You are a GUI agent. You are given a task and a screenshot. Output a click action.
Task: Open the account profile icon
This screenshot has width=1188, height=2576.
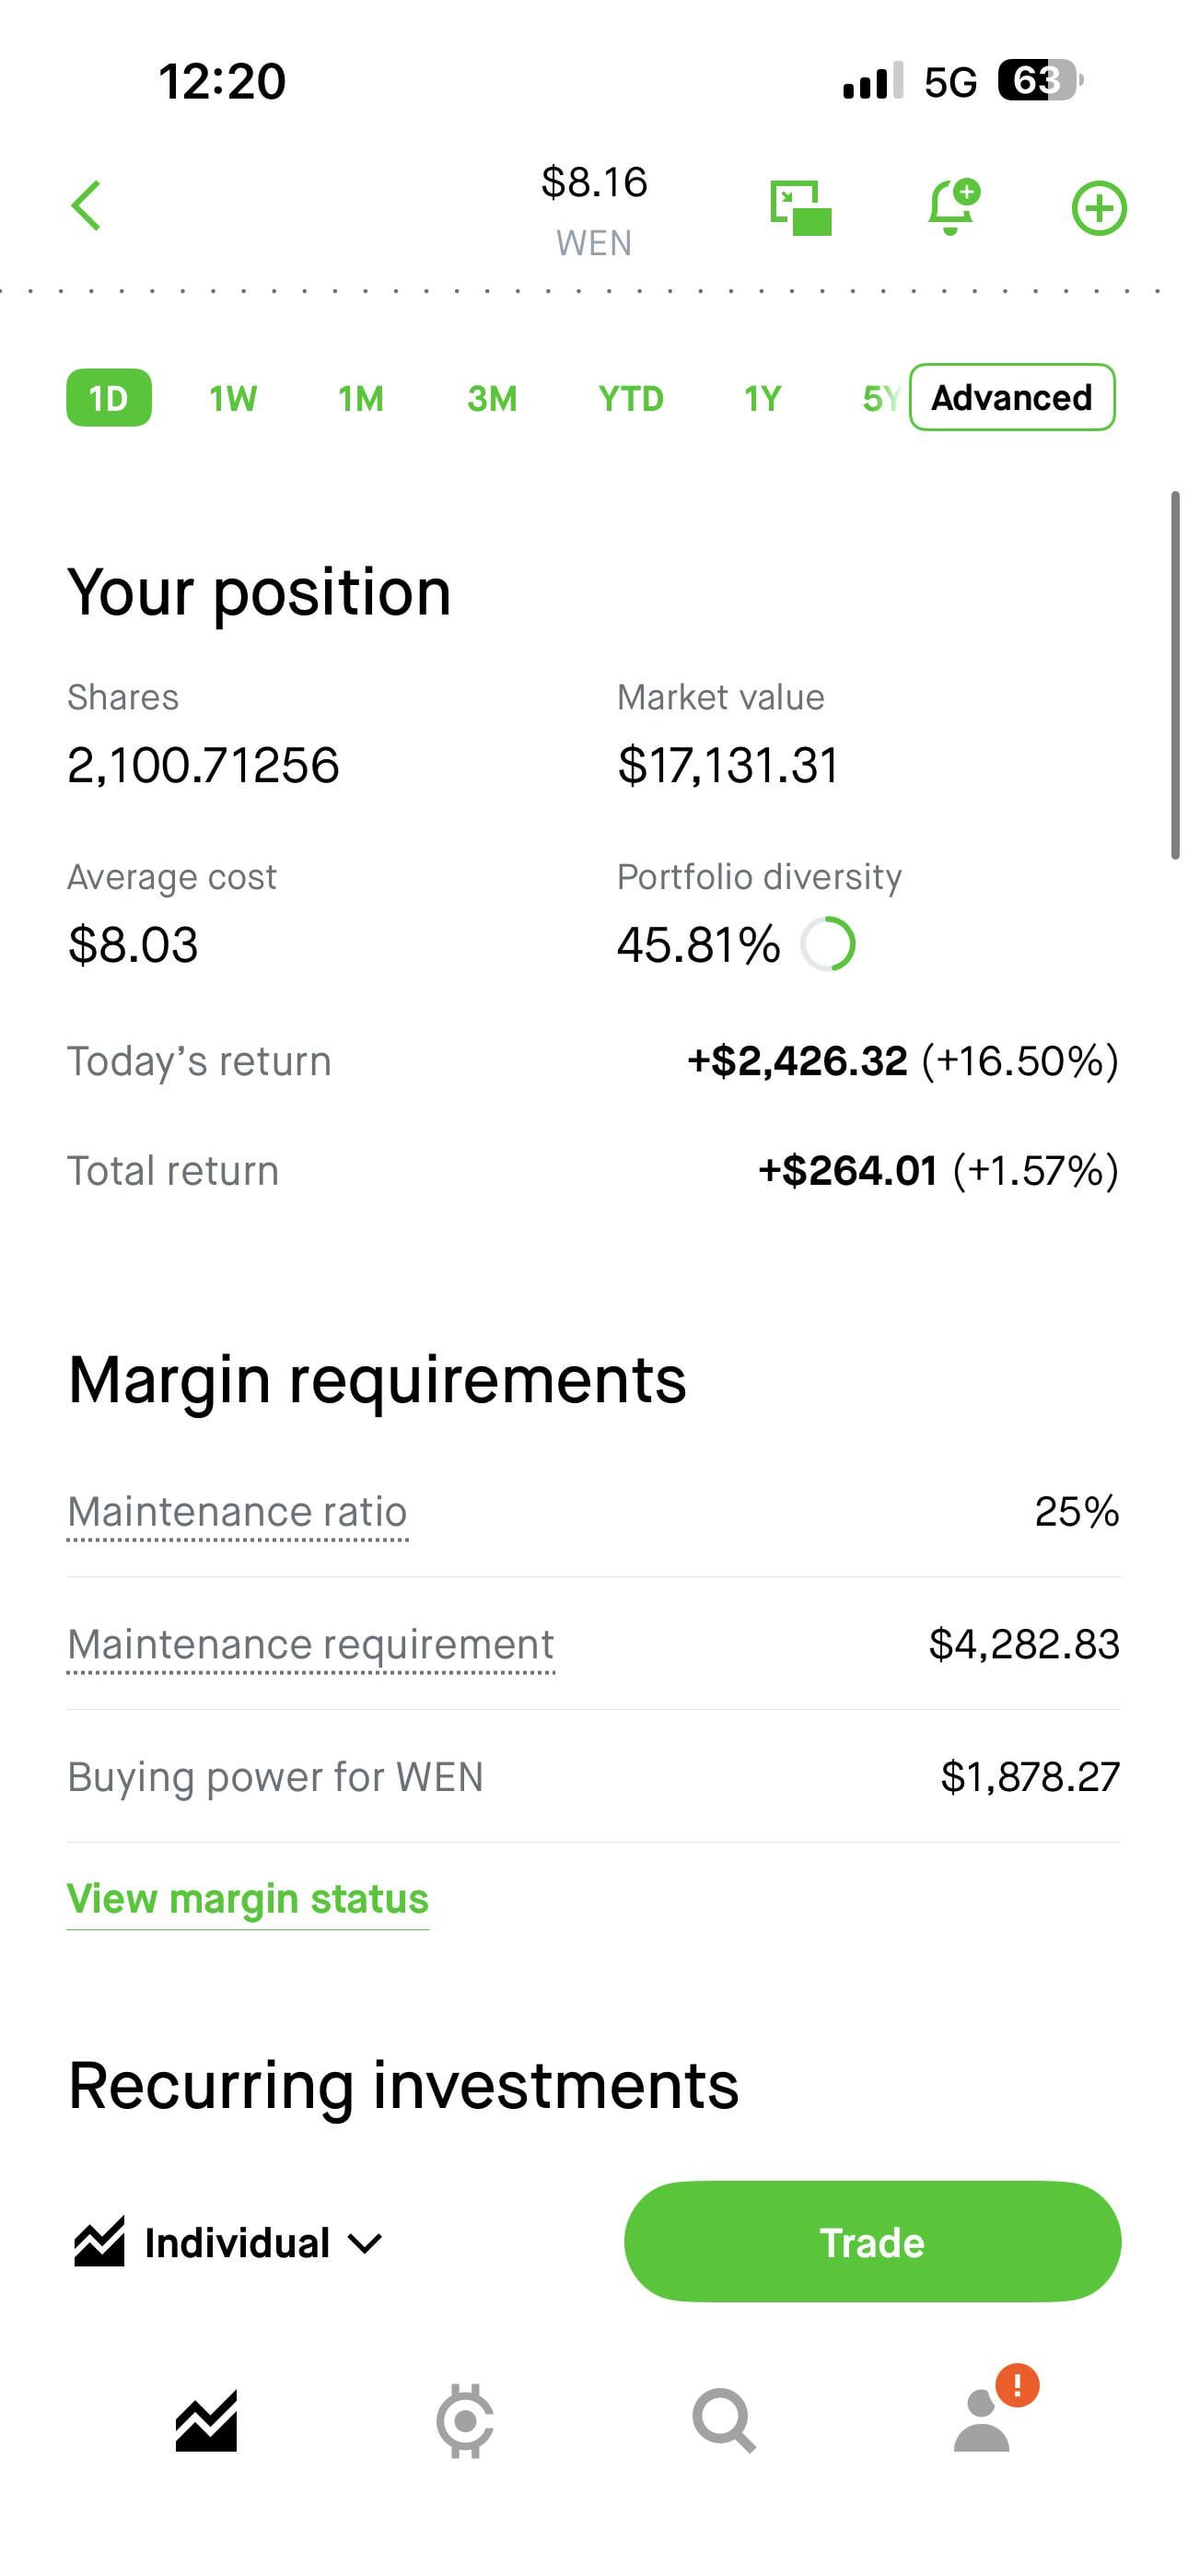coord(983,2421)
